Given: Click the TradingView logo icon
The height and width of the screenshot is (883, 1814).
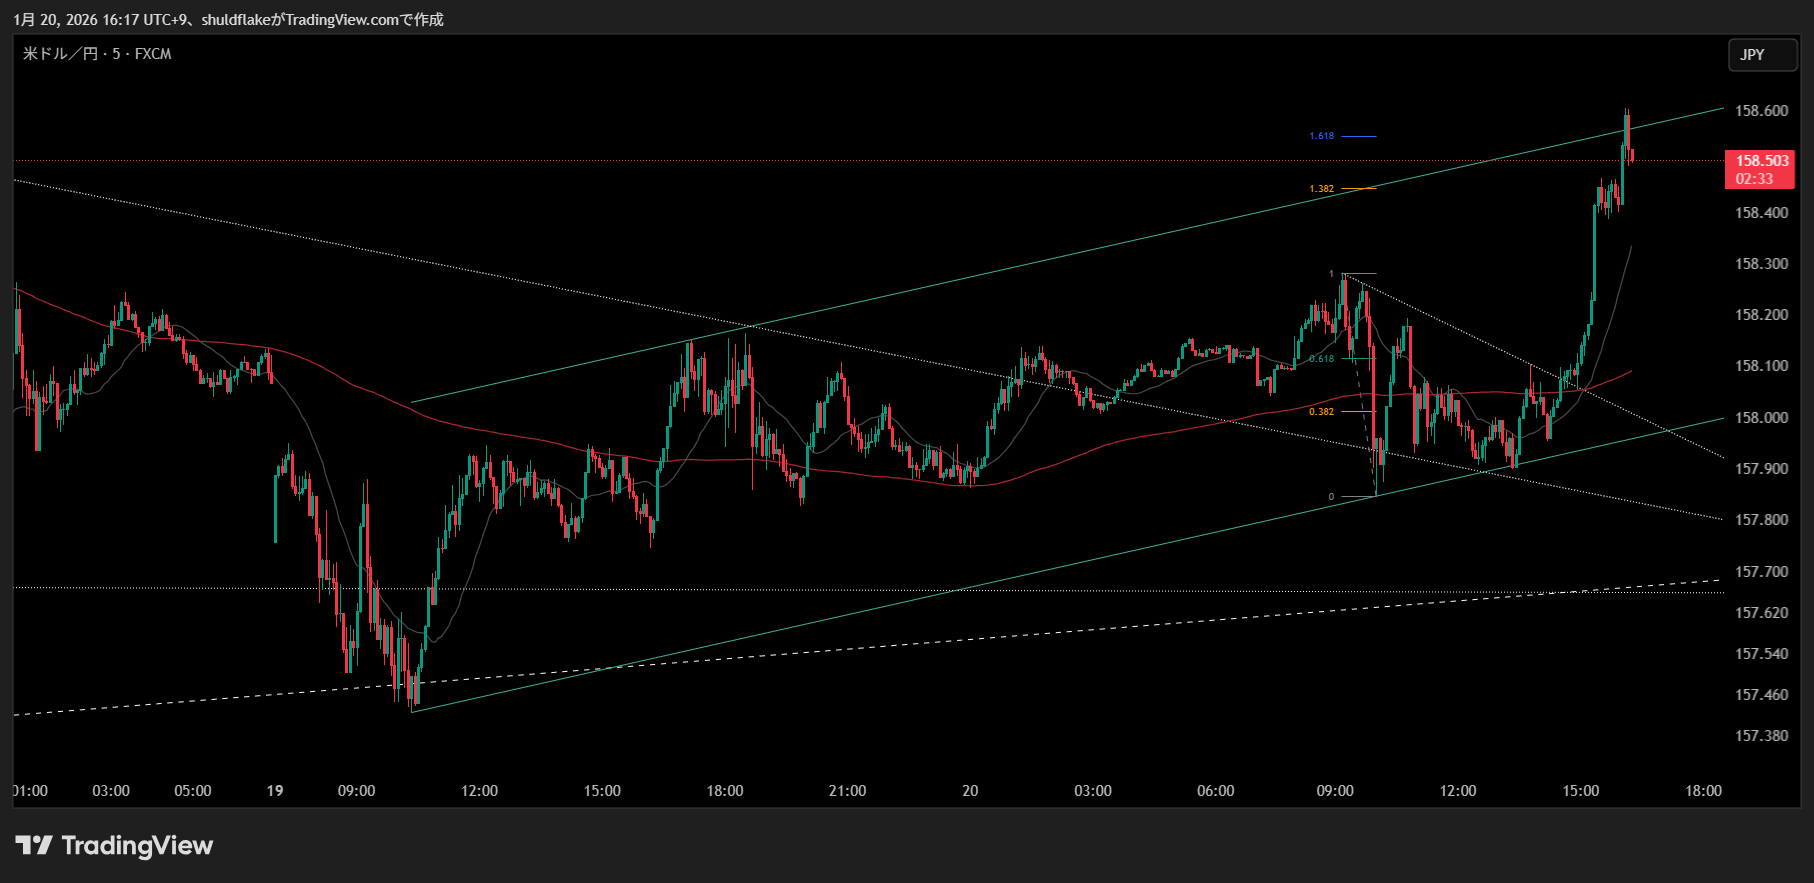Looking at the screenshot, I should 34,846.
